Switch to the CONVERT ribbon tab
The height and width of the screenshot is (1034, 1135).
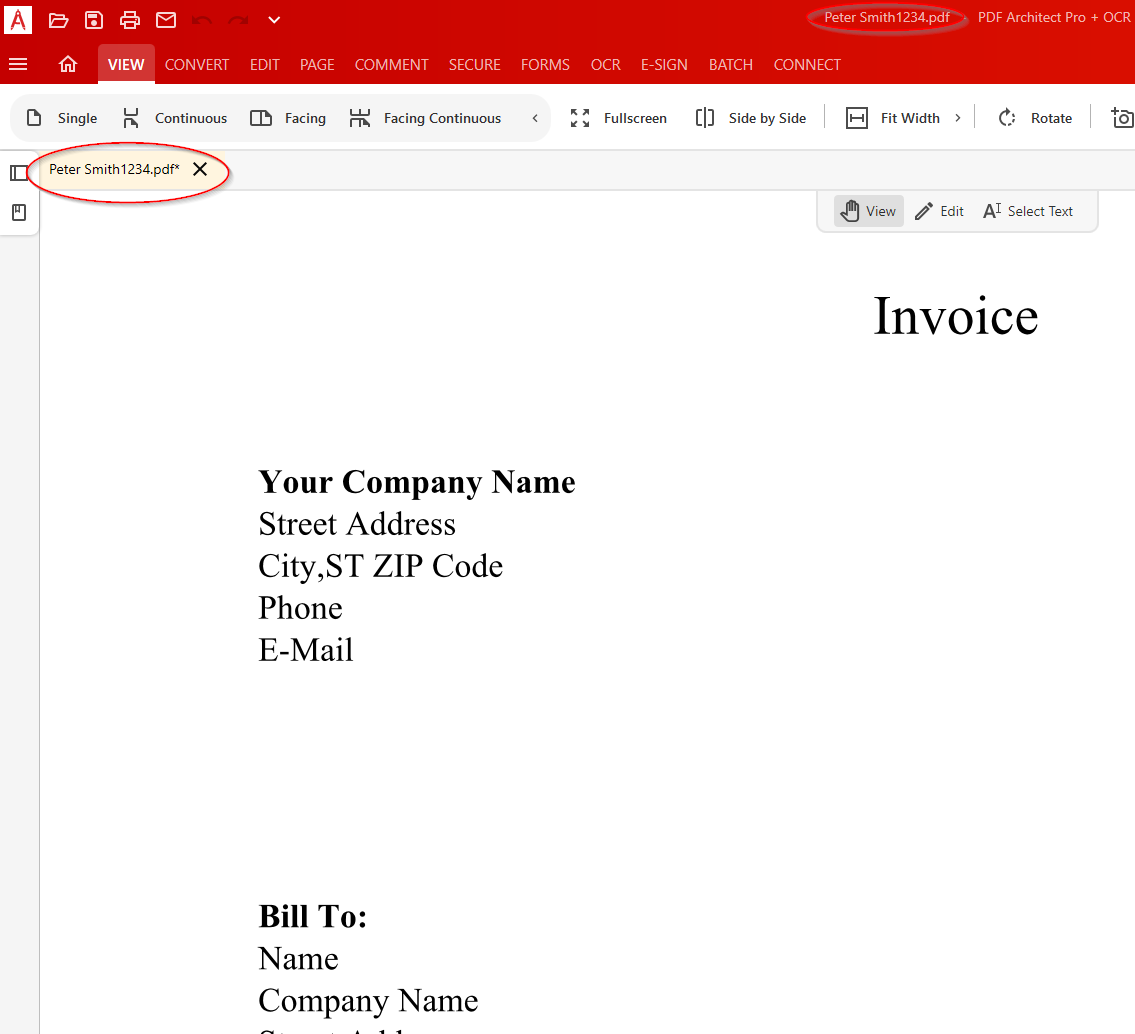[197, 64]
